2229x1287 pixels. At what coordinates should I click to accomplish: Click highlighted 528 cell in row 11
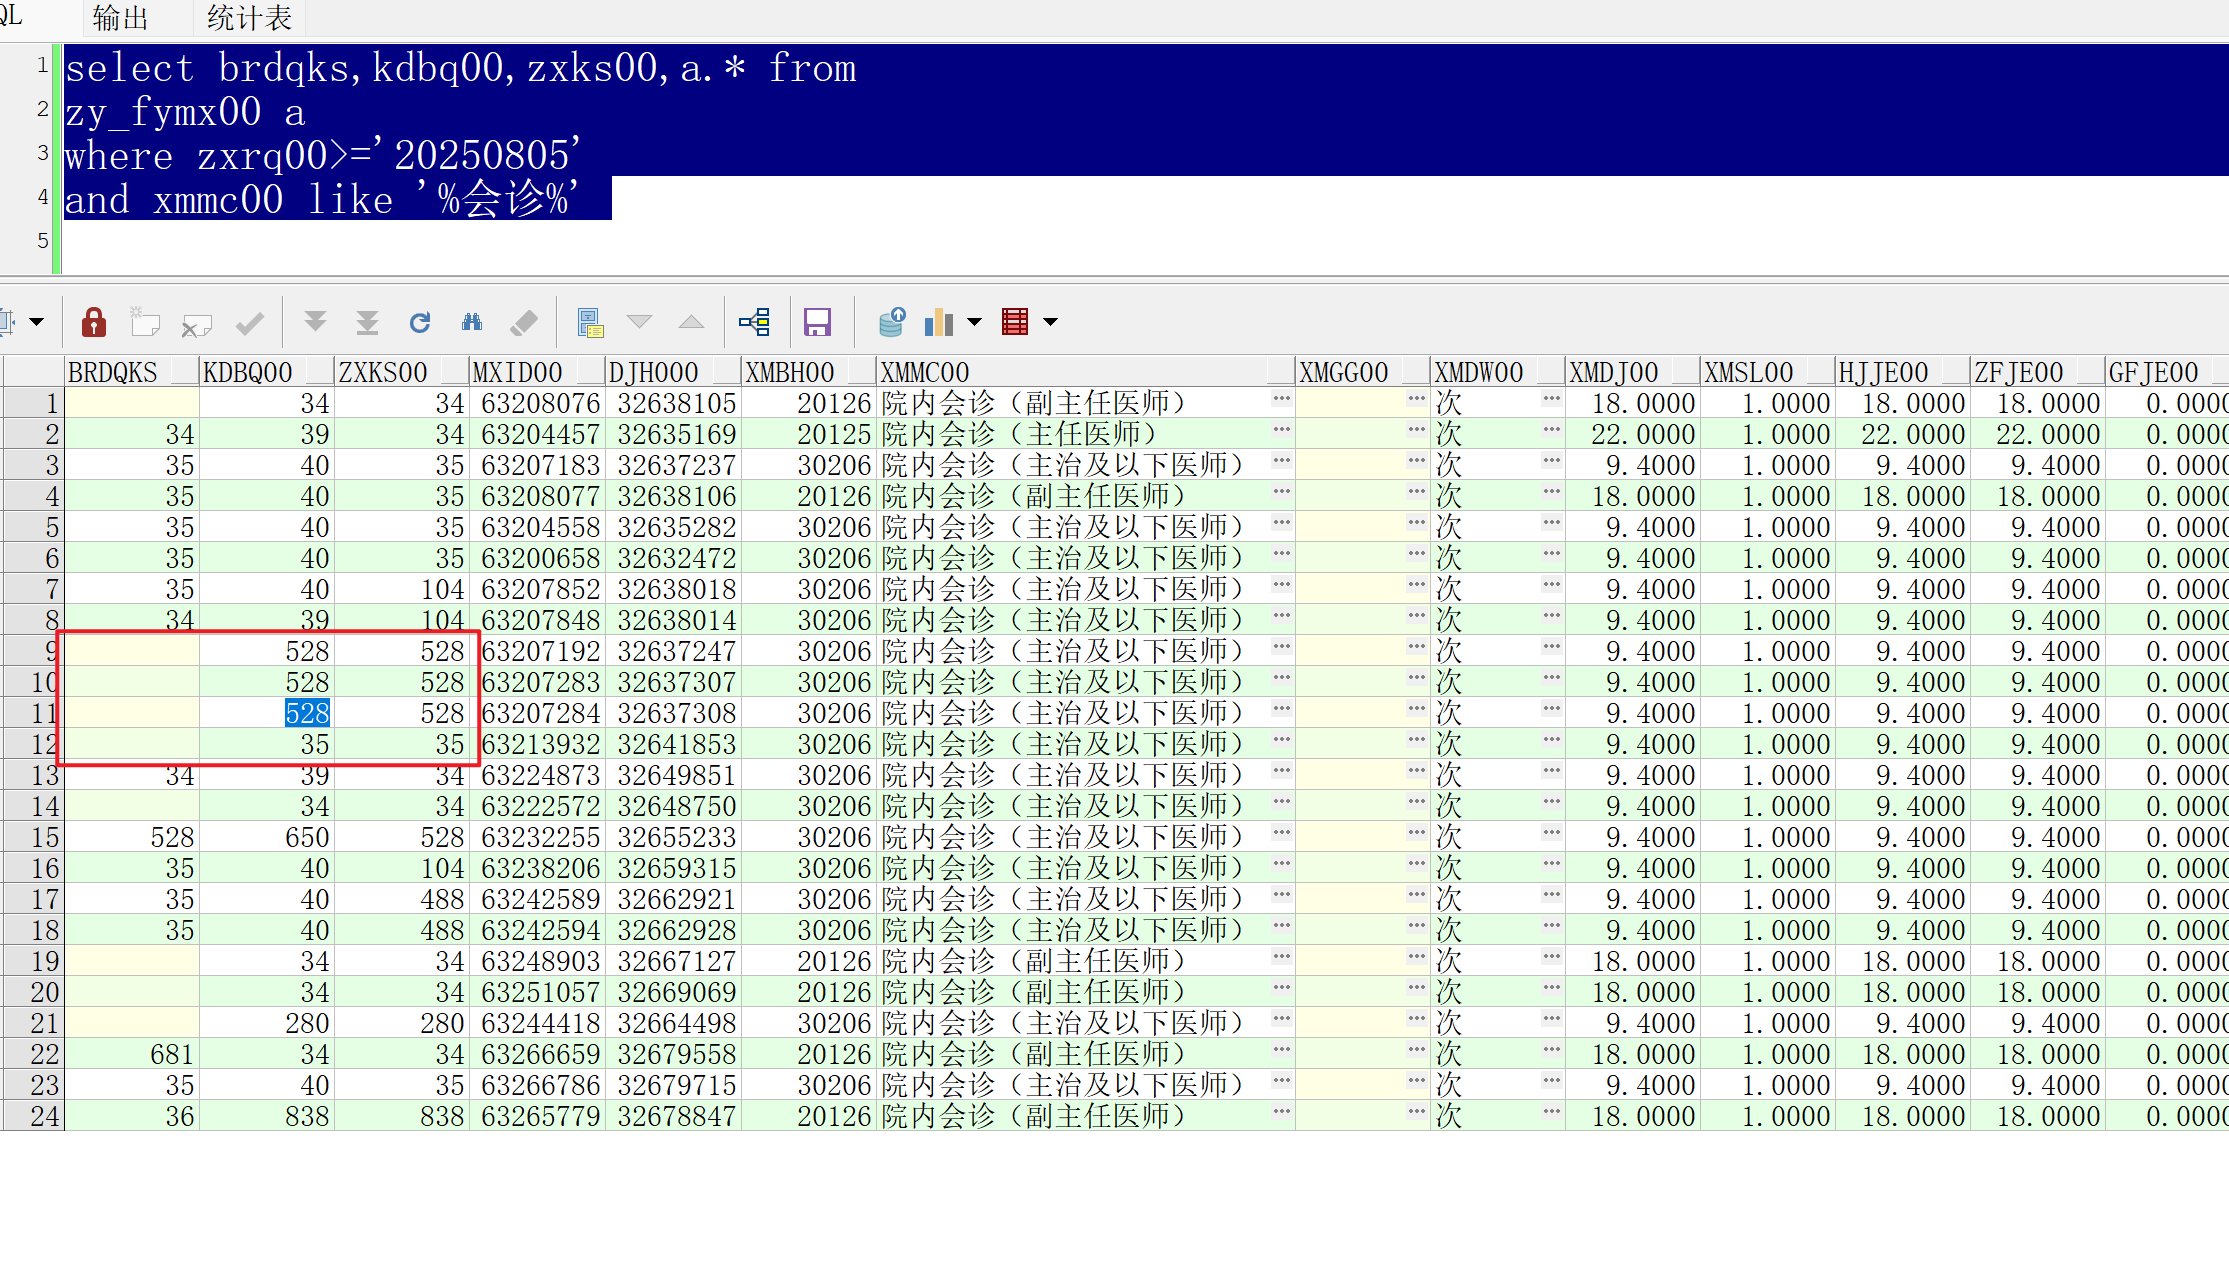[x=307, y=713]
